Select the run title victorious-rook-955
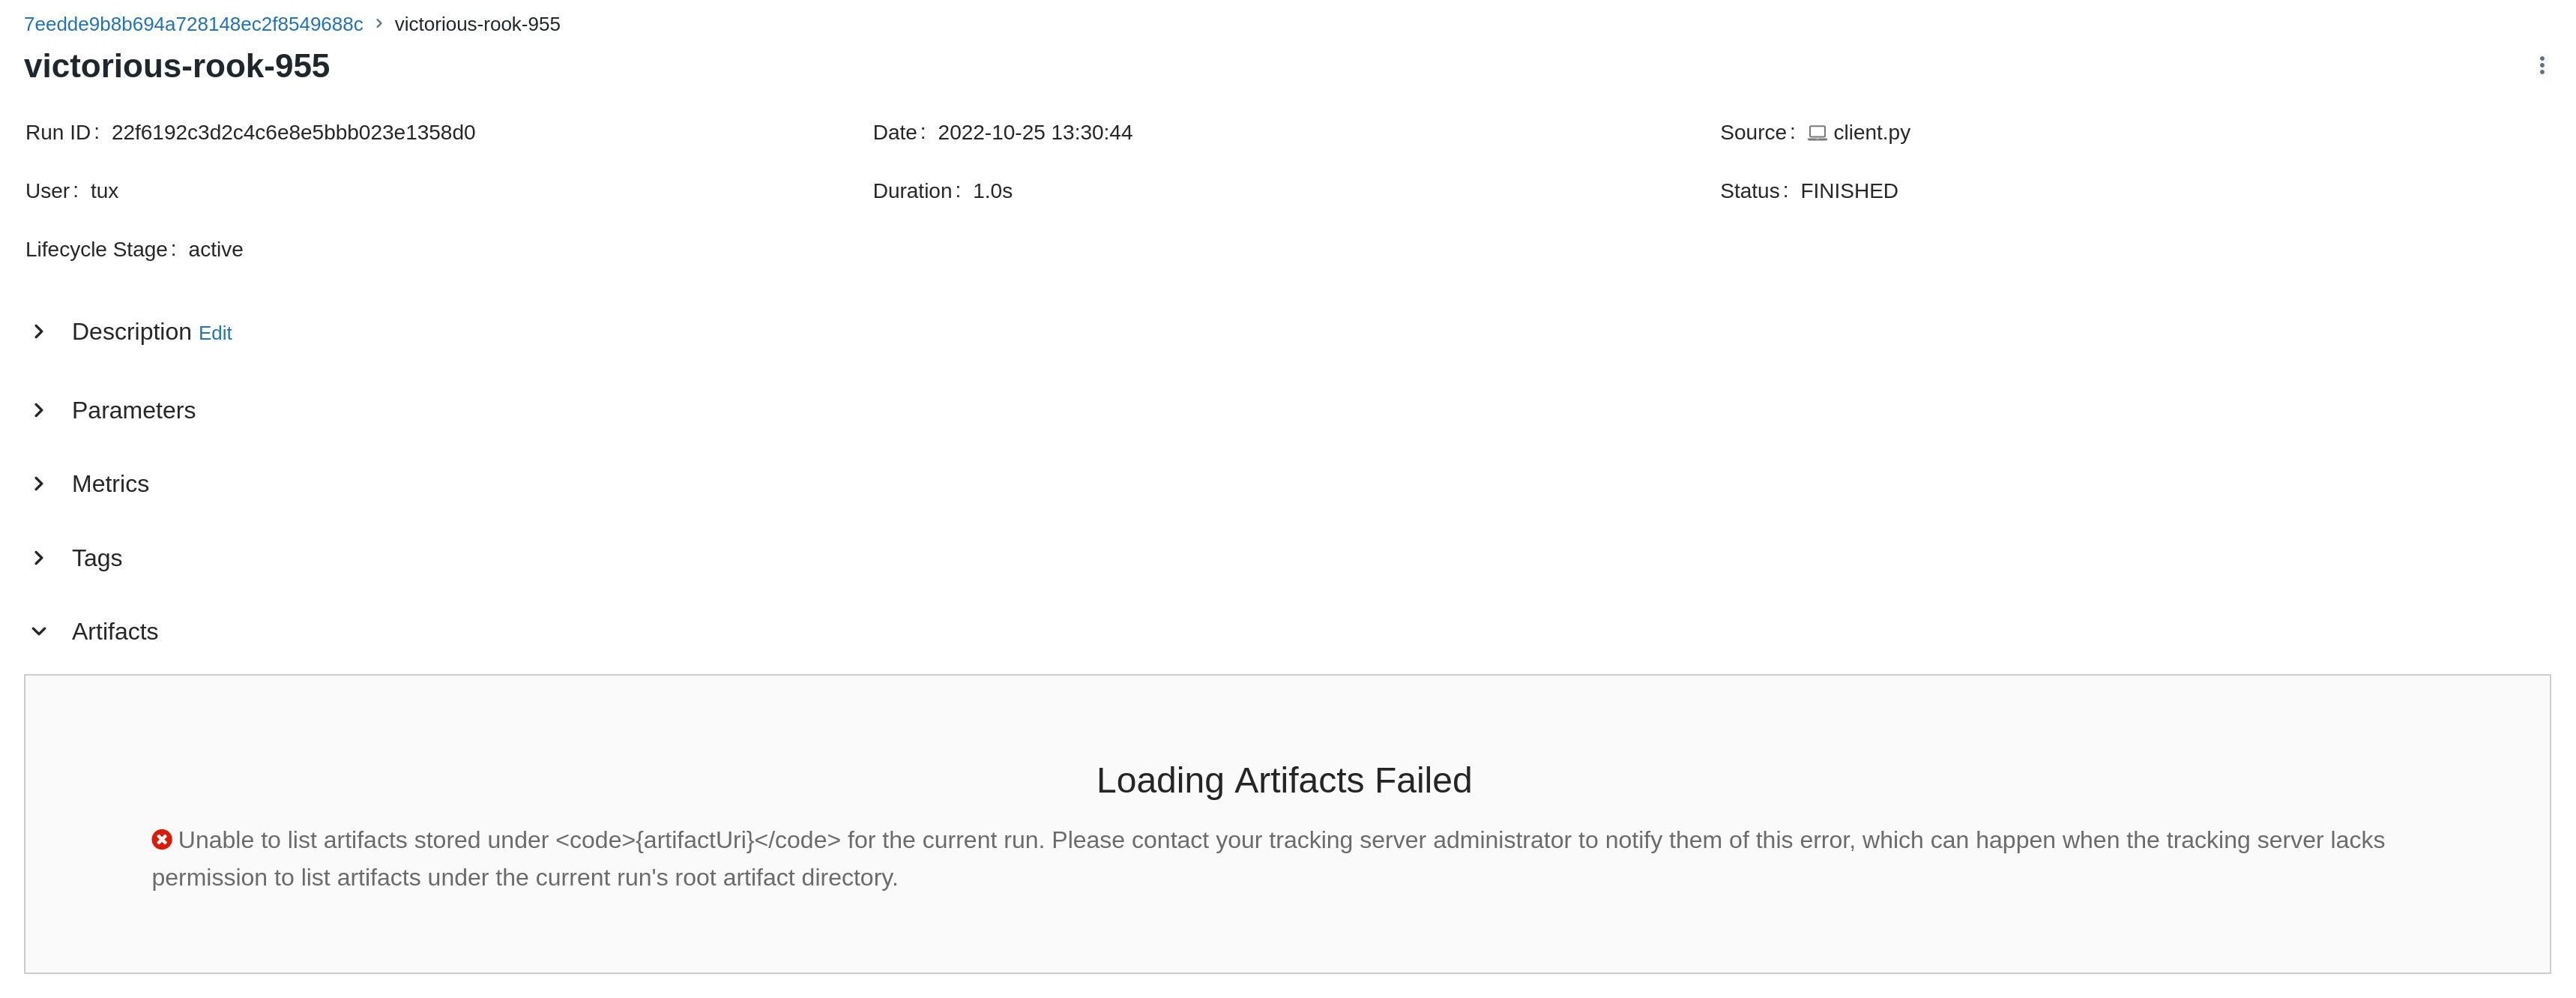This screenshot has height=998, width=2576. [x=177, y=66]
